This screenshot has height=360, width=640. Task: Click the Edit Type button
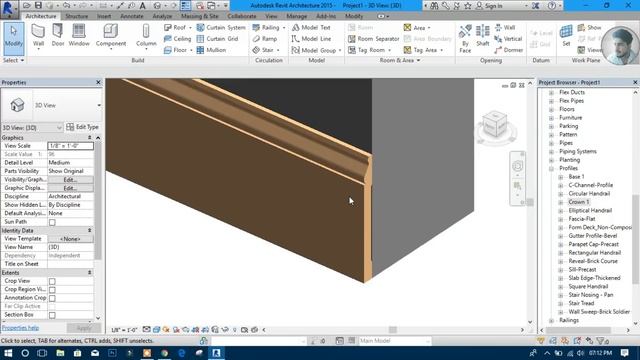point(82,127)
